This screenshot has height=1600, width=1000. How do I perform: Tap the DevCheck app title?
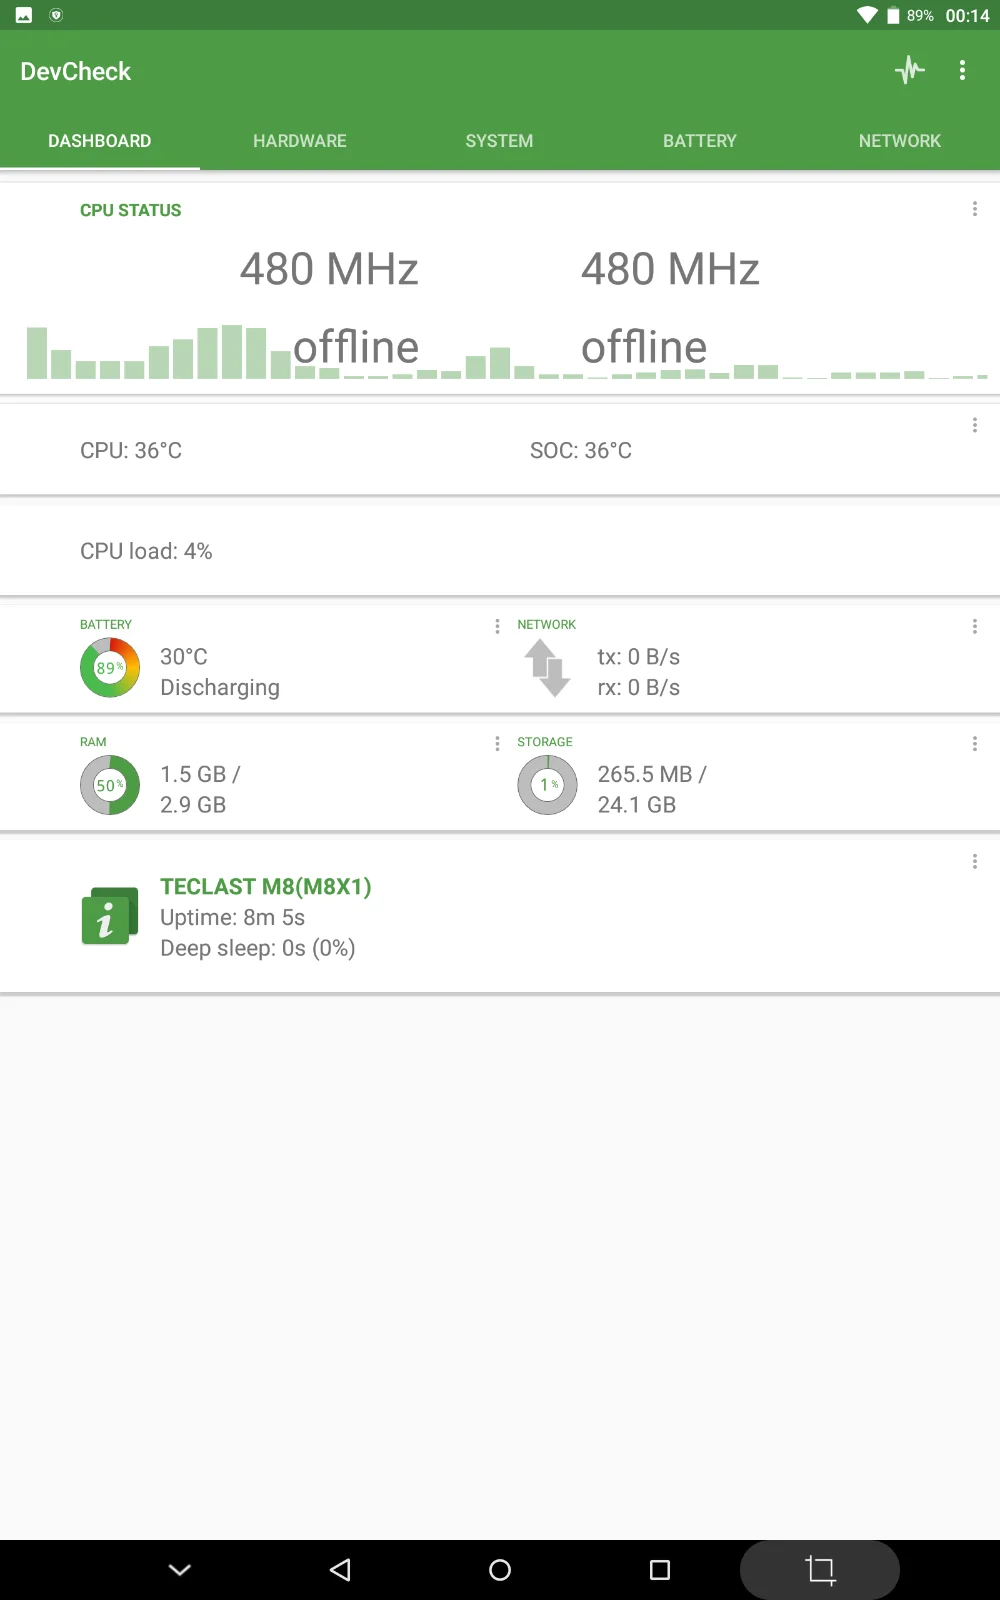pos(76,71)
